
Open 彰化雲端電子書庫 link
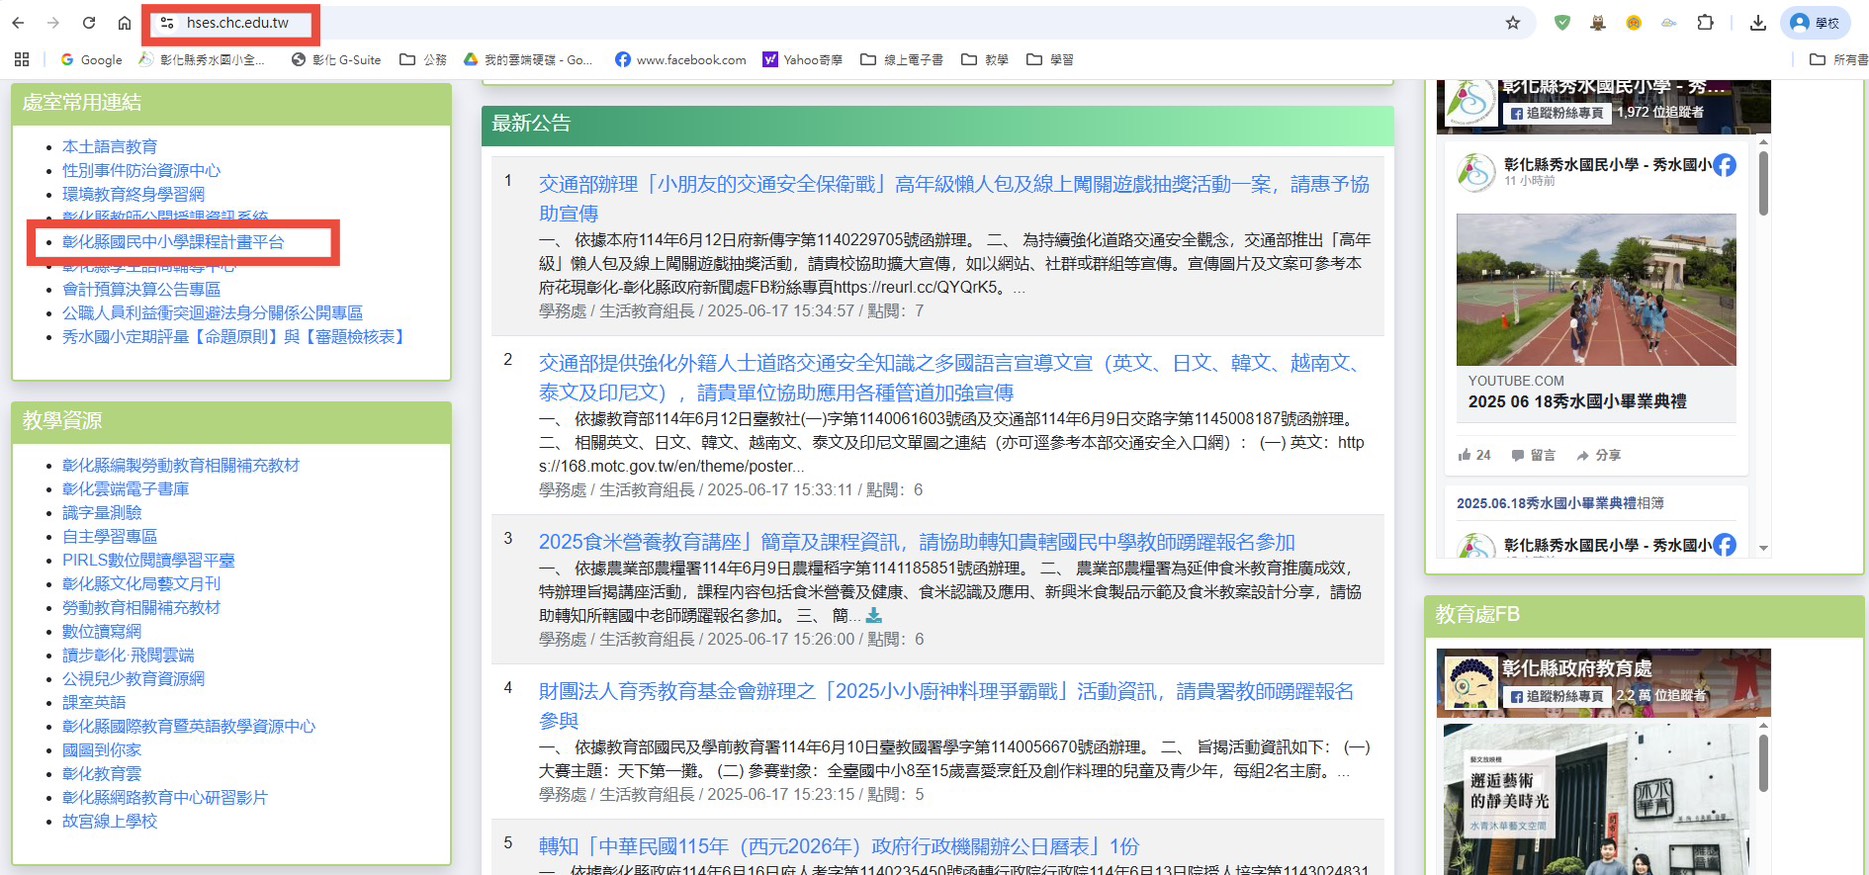pos(126,489)
